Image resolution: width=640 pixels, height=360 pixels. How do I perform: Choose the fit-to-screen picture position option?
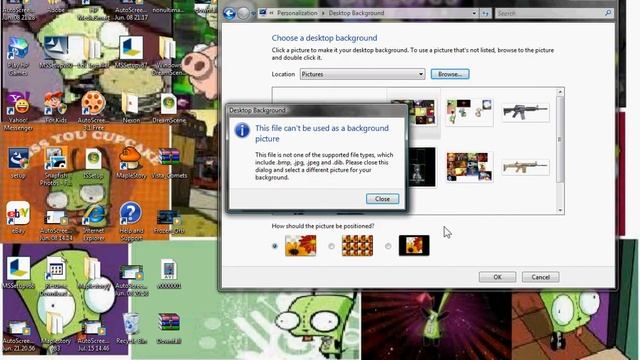pyautogui.click(x=275, y=246)
